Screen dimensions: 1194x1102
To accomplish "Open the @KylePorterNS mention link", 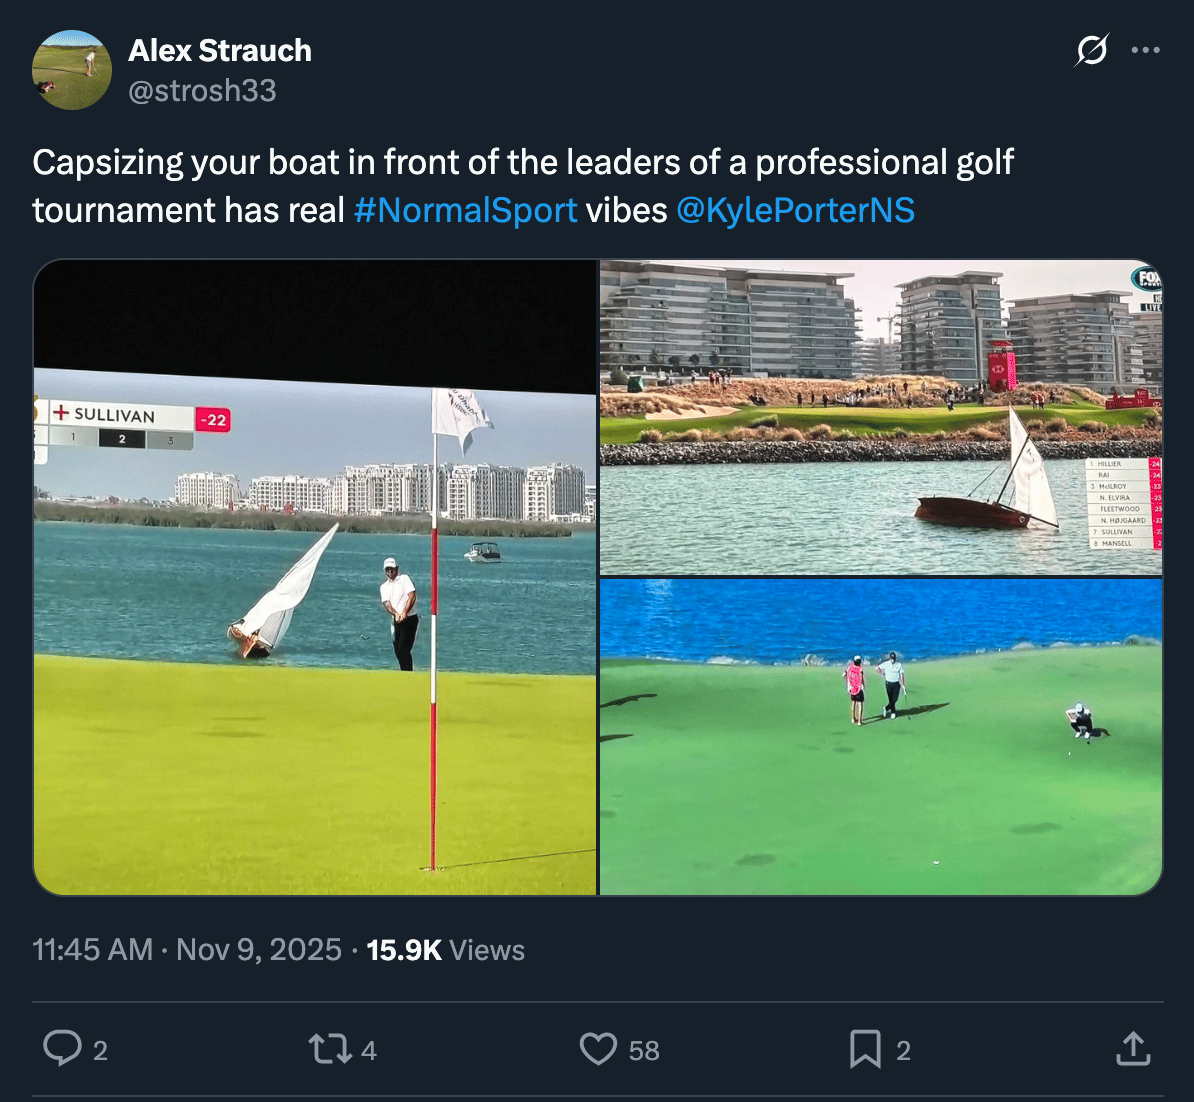I will 795,210.
